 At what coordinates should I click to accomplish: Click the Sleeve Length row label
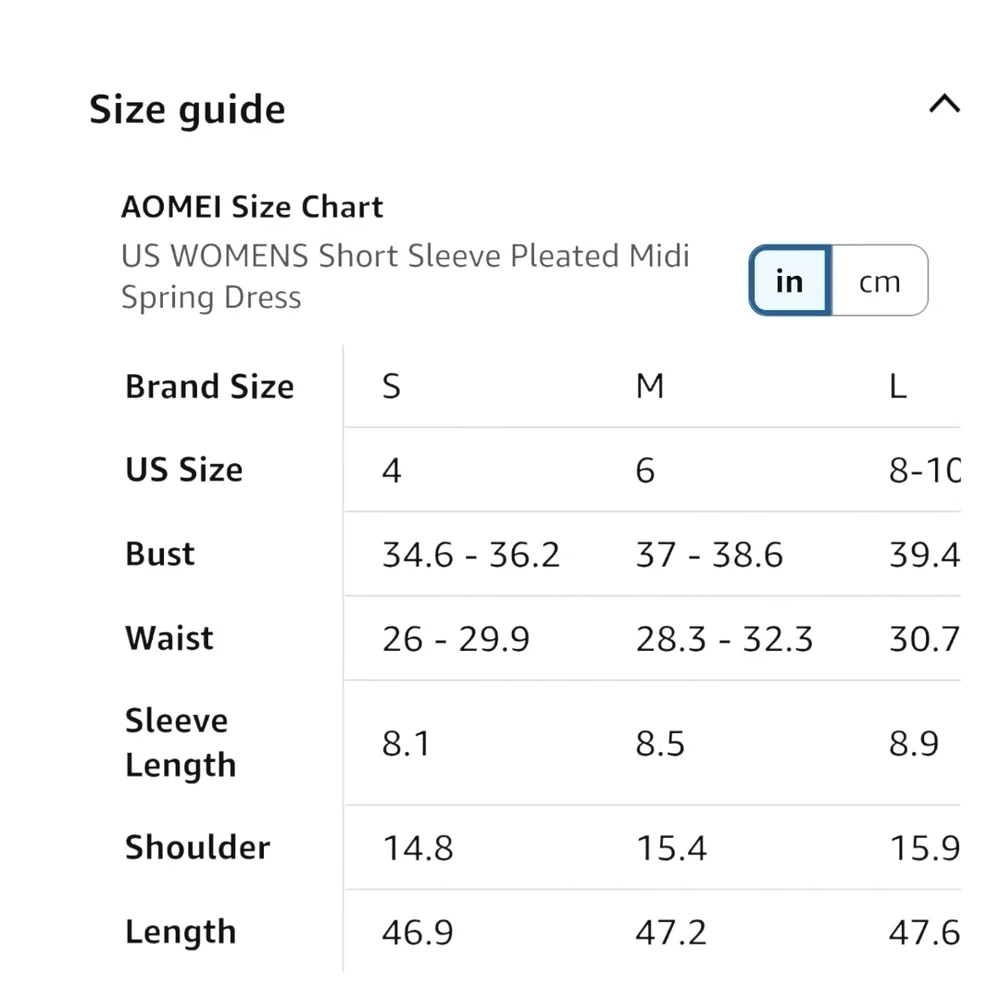point(180,743)
